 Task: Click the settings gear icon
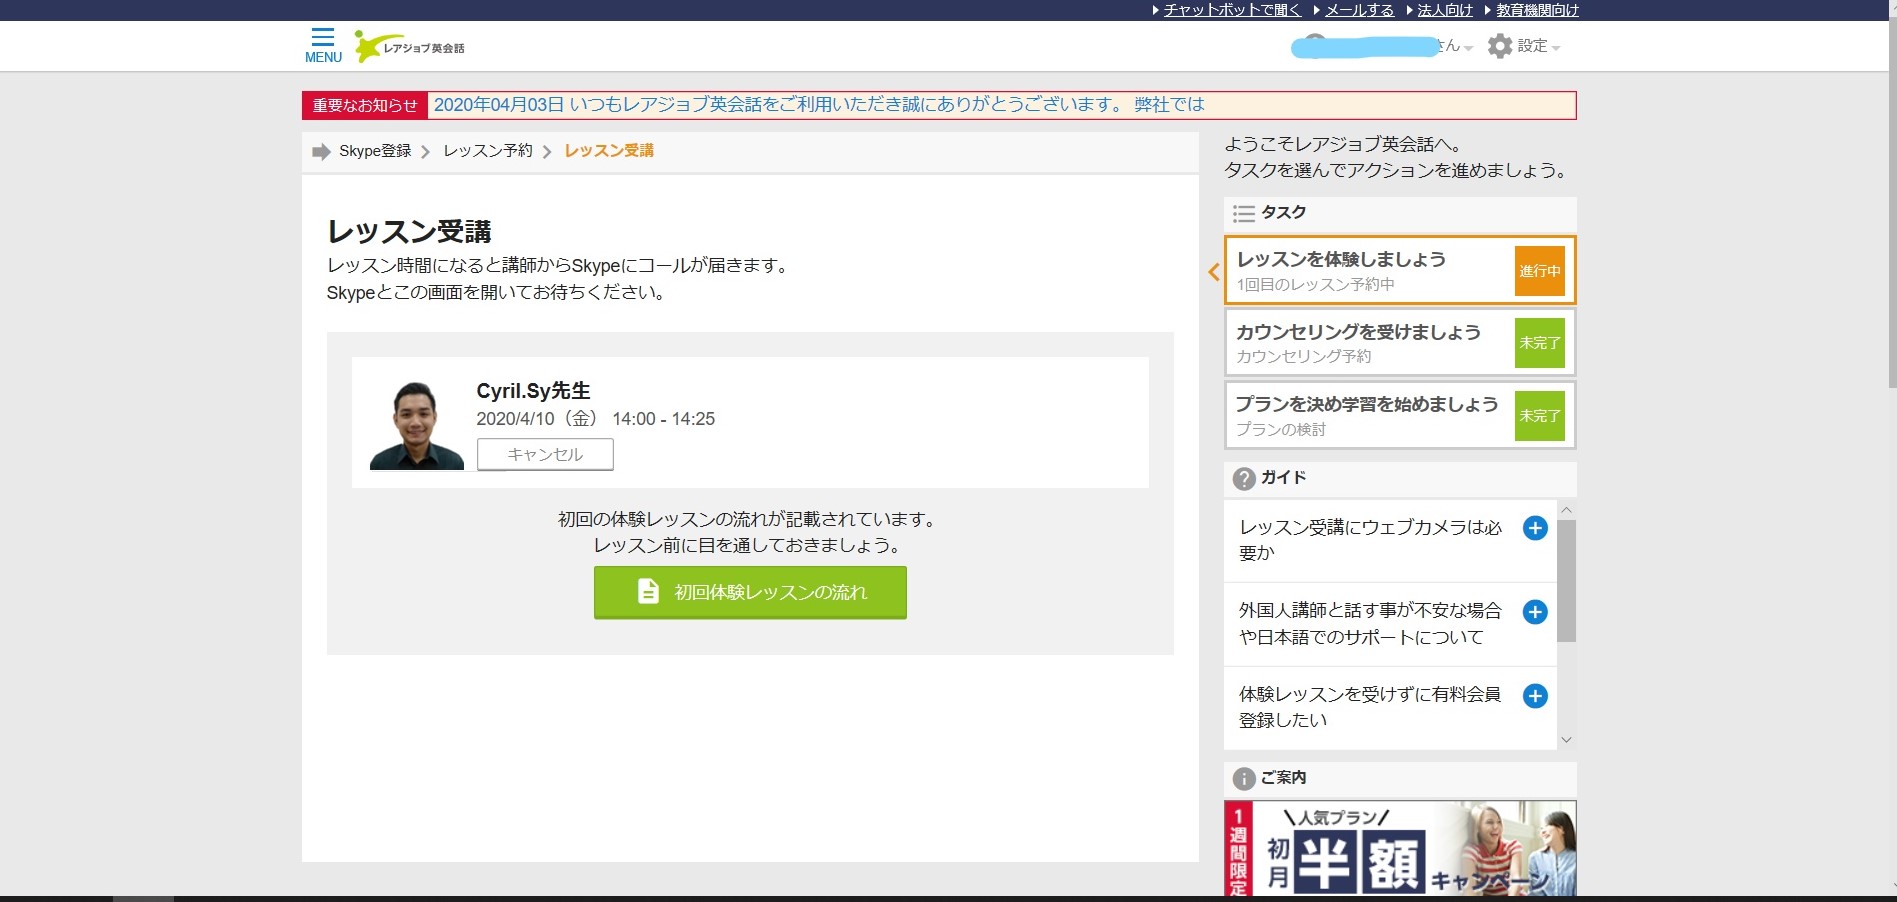tap(1499, 46)
